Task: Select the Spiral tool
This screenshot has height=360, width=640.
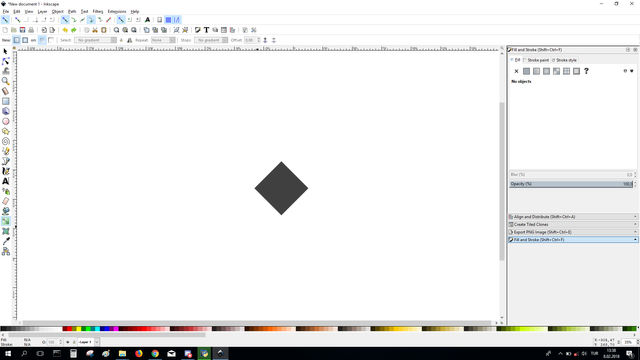Action: [x=5, y=141]
